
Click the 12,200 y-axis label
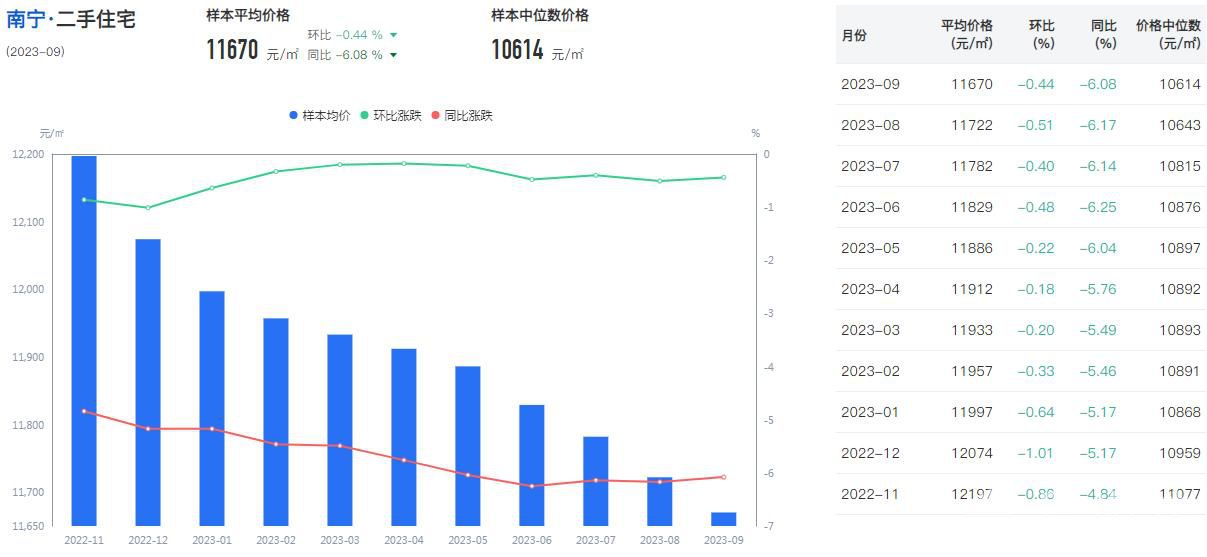(28, 154)
